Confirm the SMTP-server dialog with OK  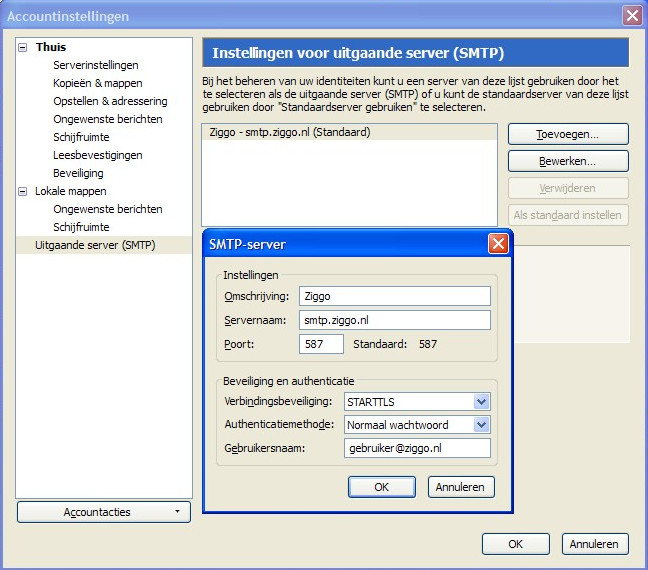[381, 487]
